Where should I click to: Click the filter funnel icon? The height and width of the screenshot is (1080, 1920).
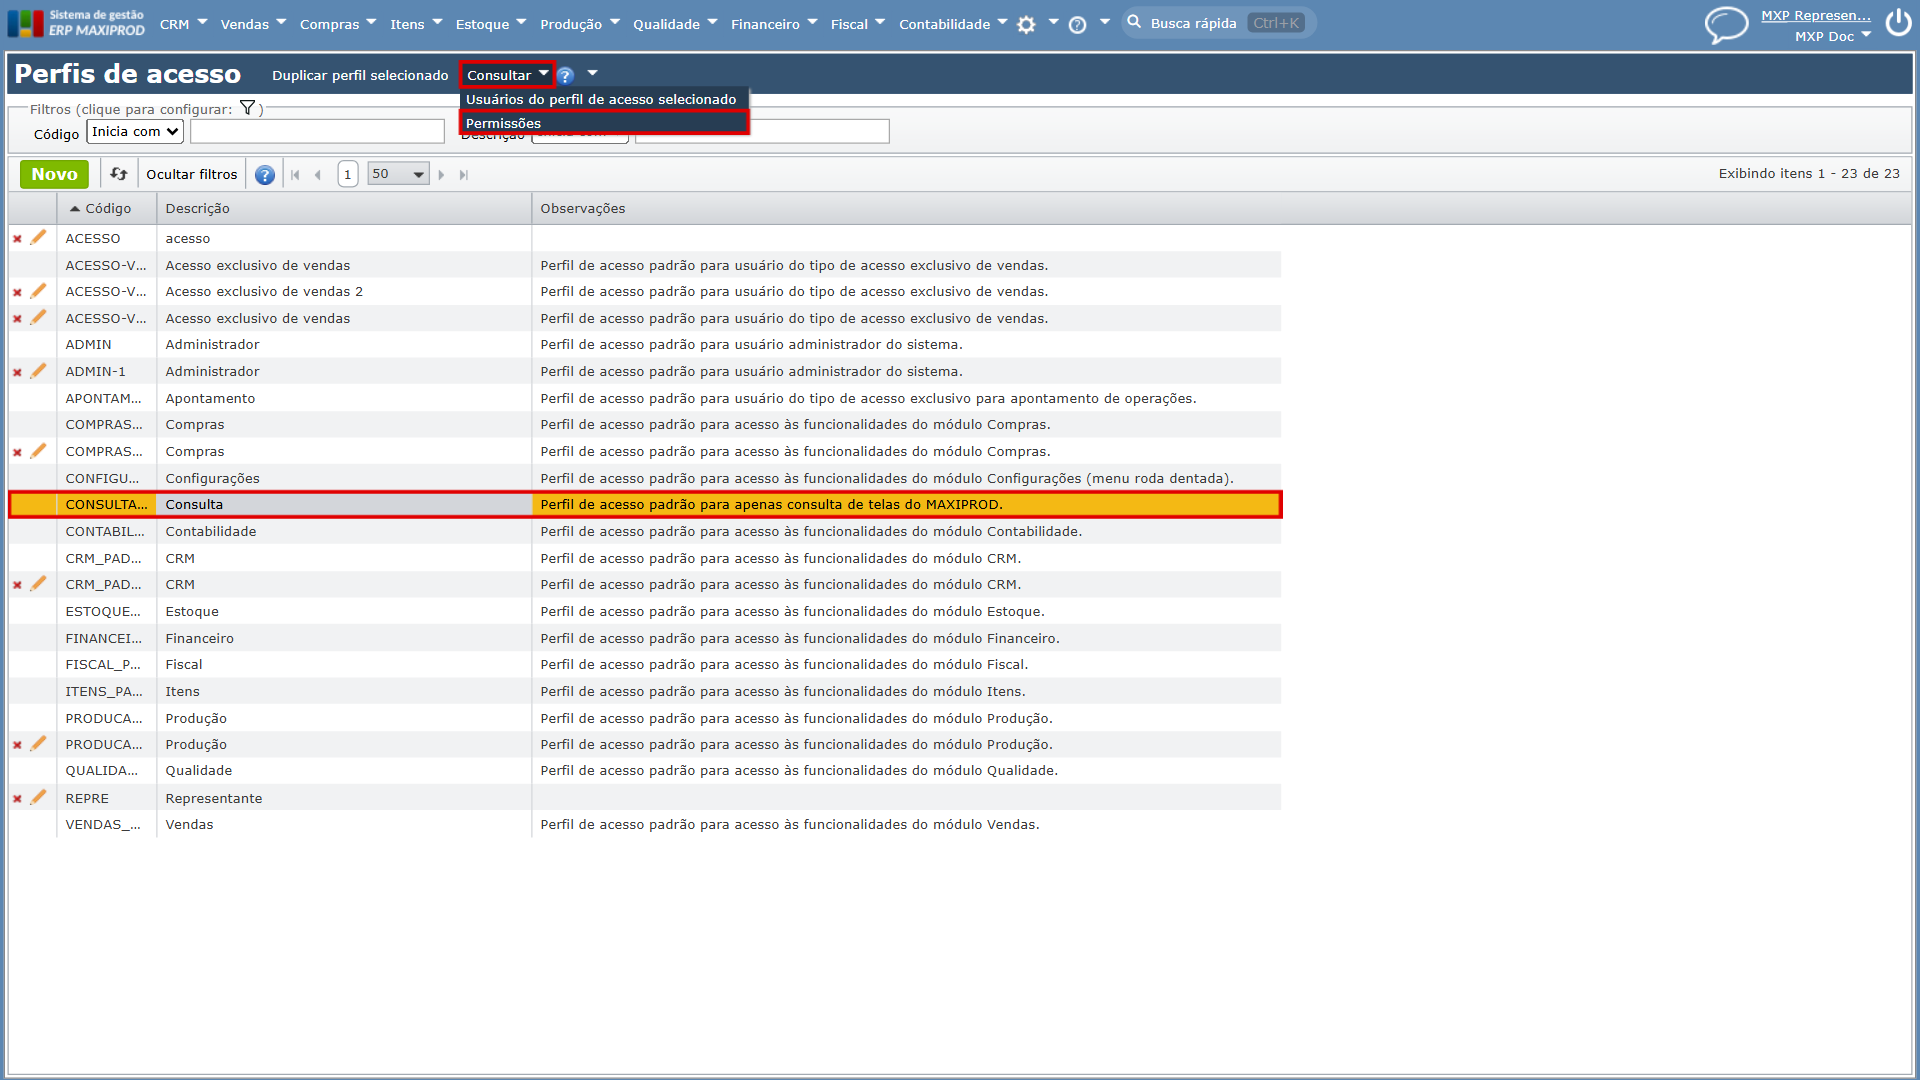tap(247, 108)
